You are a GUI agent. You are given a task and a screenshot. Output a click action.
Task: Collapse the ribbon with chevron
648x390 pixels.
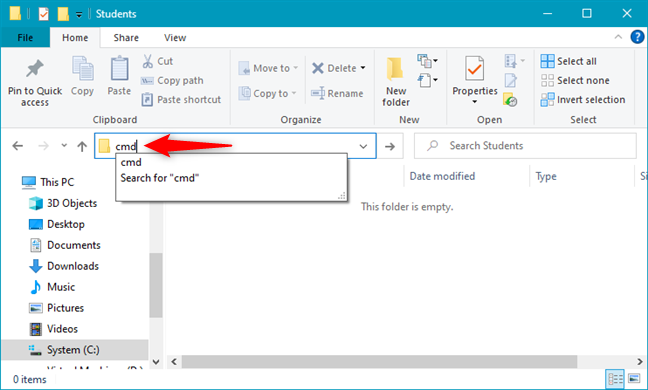618,37
